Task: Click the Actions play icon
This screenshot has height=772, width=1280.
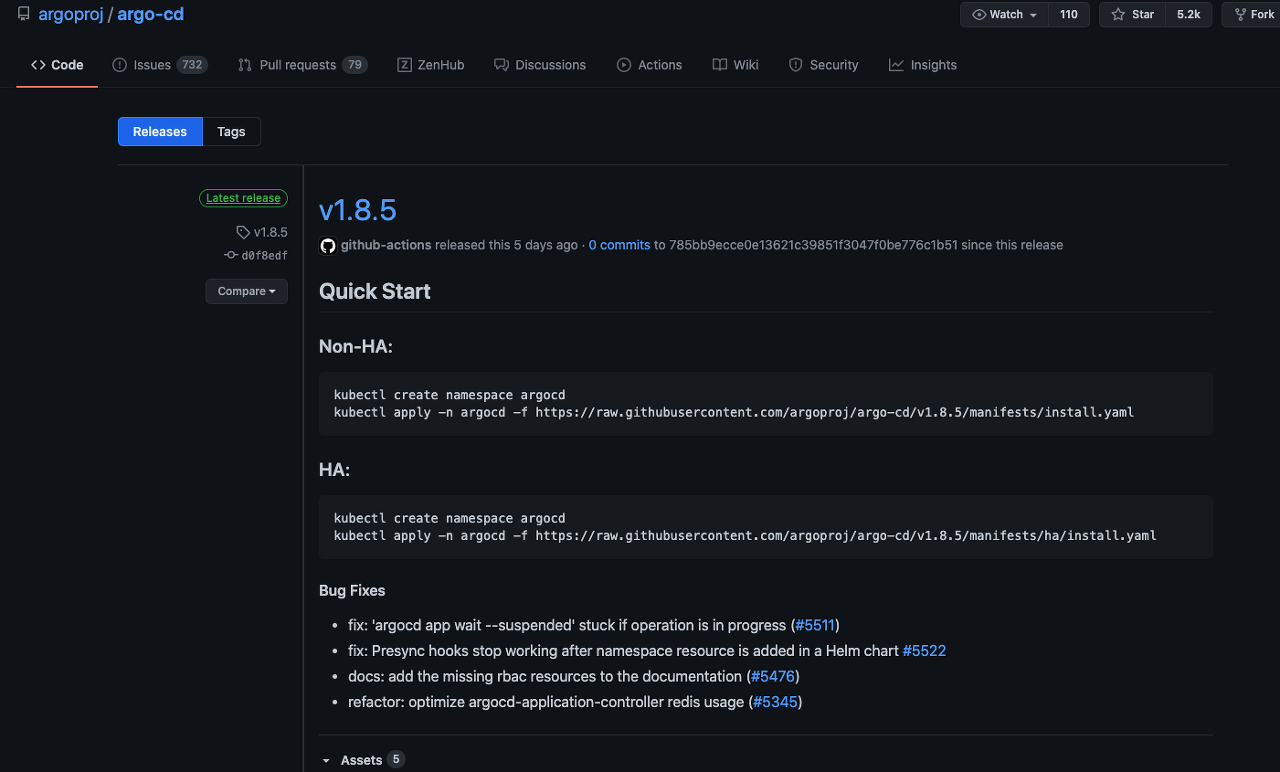Action: coord(624,65)
